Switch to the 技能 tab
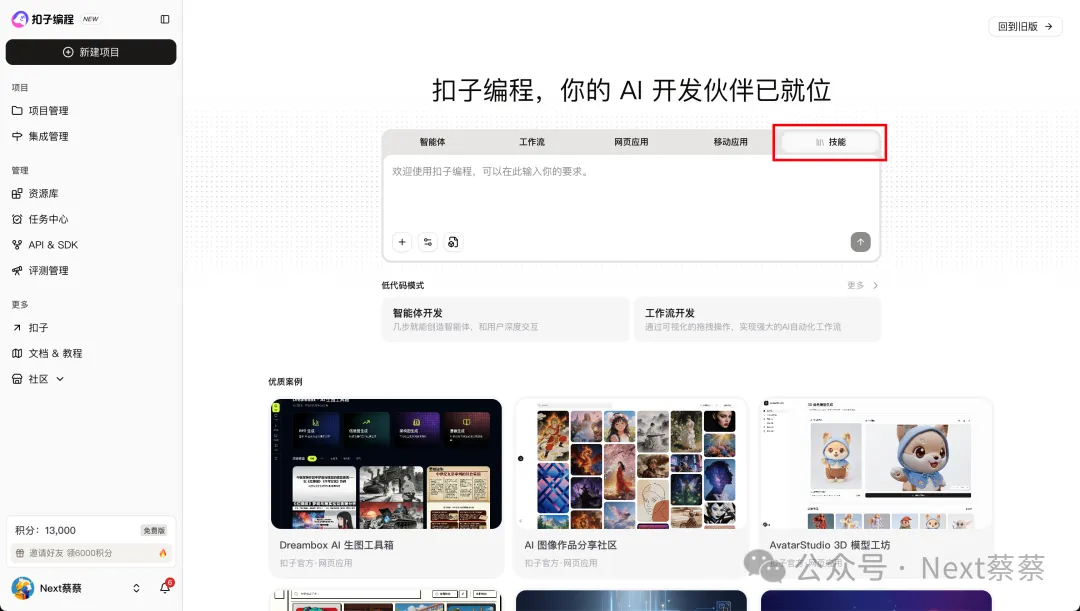The width and height of the screenshot is (1080, 611). pyautogui.click(x=830, y=142)
